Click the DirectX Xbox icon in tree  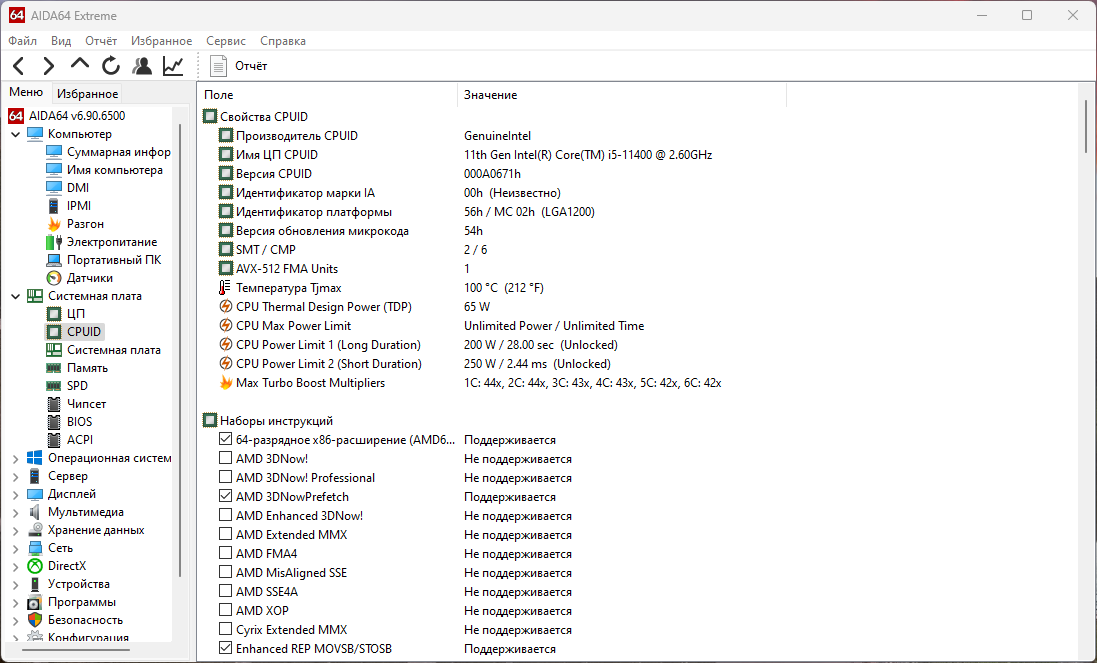(35, 566)
